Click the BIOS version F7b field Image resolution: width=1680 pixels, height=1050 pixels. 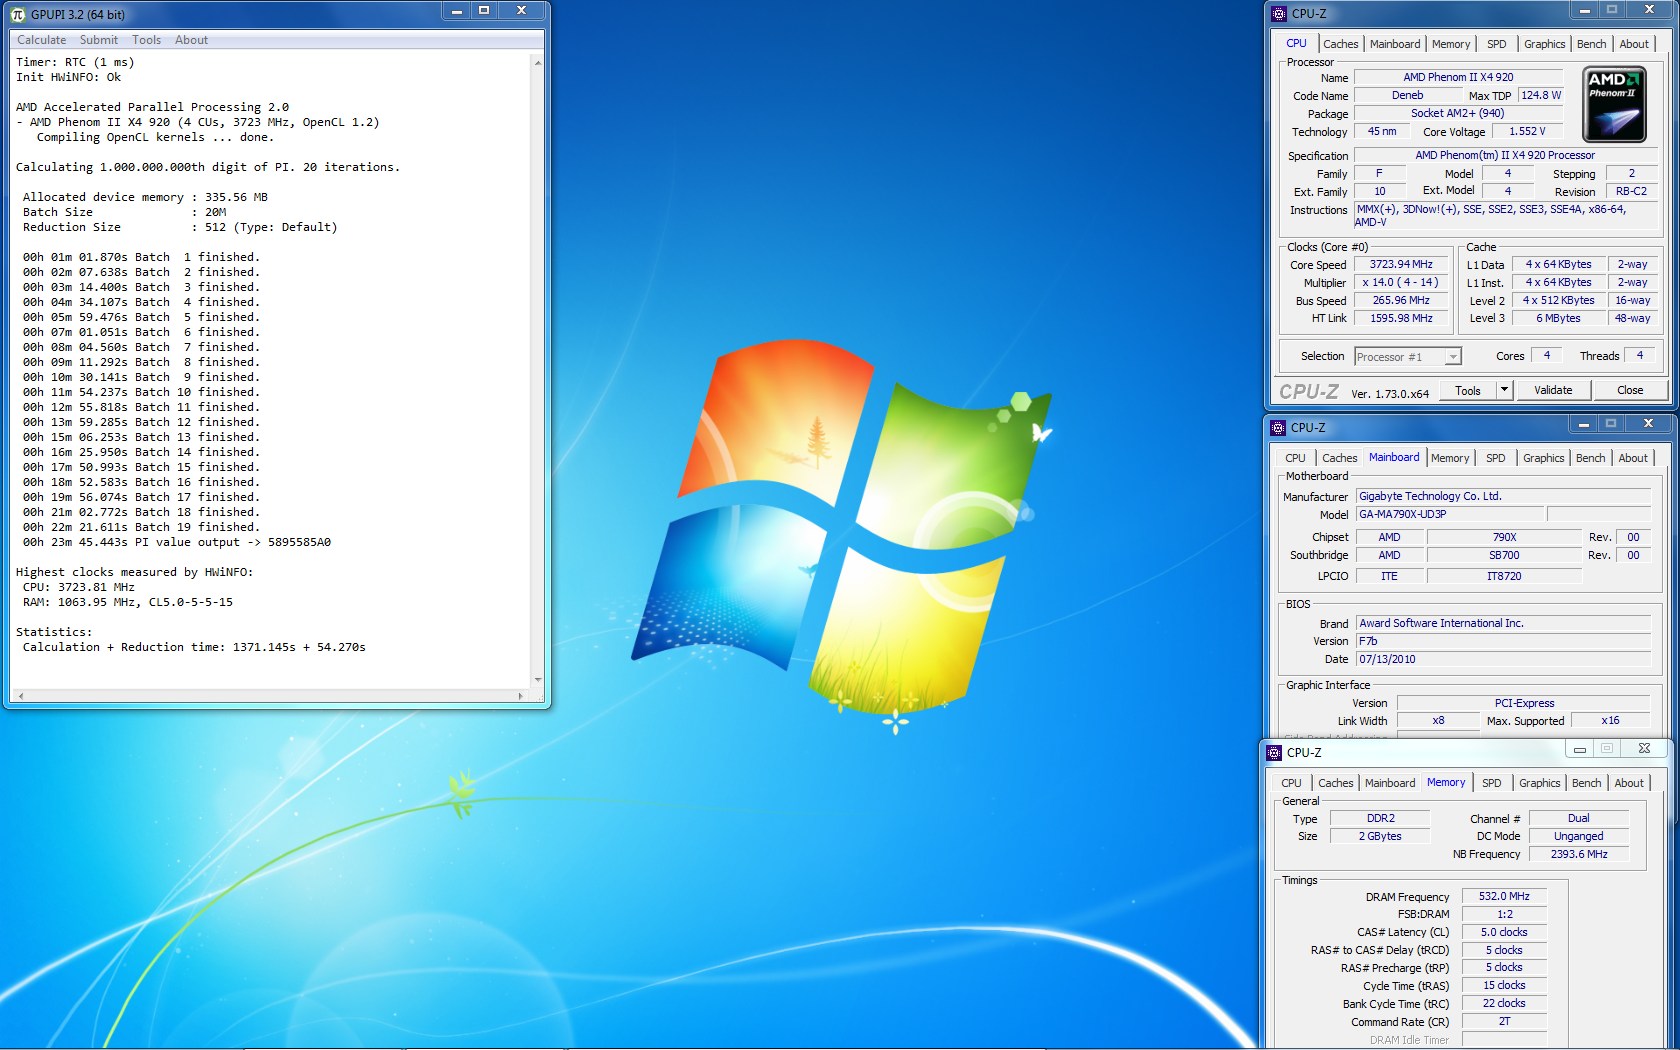point(1503,642)
